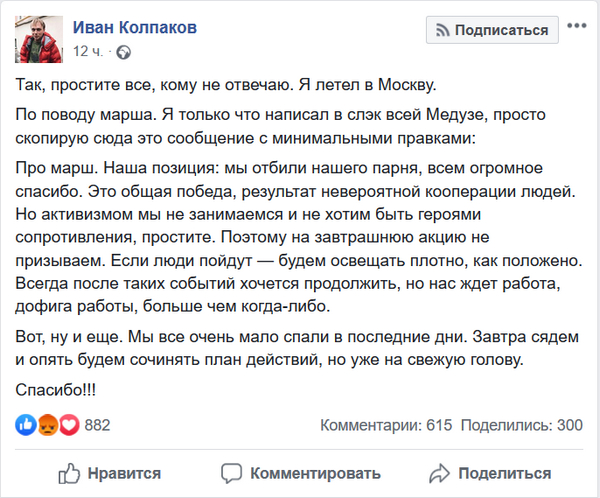Click the thumbs-up icon beside Нравится
600x498 pixels.
[x=71, y=473]
